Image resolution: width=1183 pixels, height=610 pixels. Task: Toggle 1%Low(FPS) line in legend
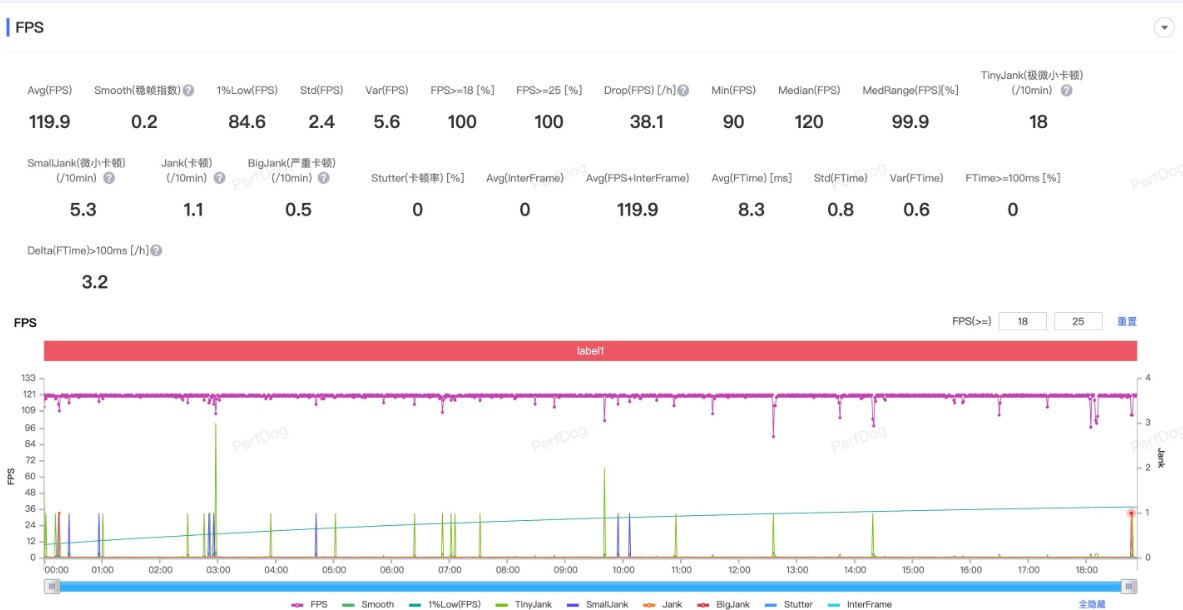[x=447, y=604]
